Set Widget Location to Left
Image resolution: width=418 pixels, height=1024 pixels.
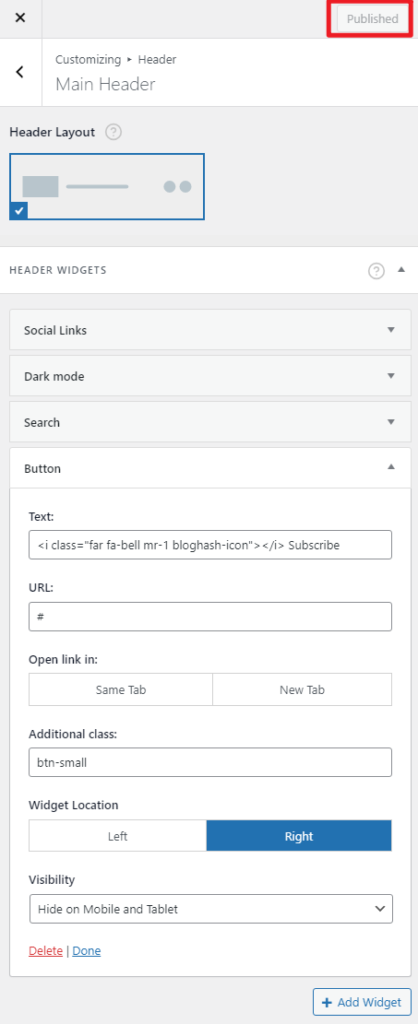[x=118, y=836]
